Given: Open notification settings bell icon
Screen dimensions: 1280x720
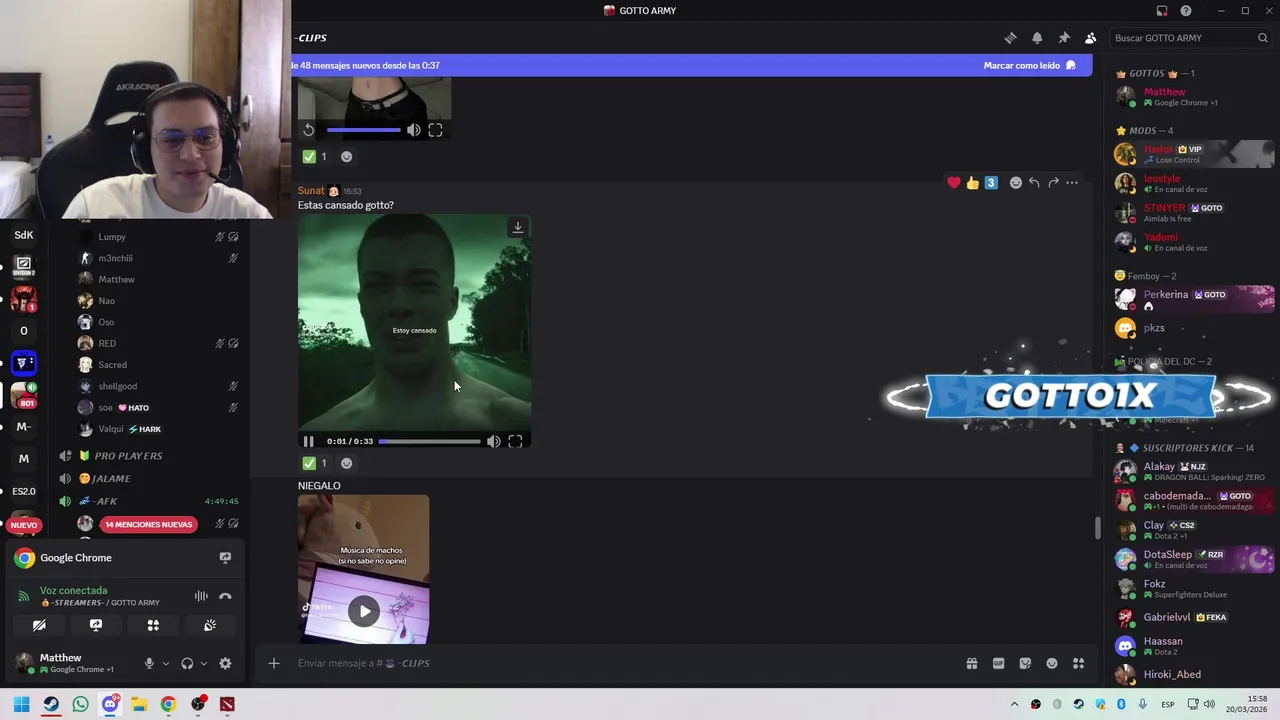Looking at the screenshot, I should [1037, 38].
